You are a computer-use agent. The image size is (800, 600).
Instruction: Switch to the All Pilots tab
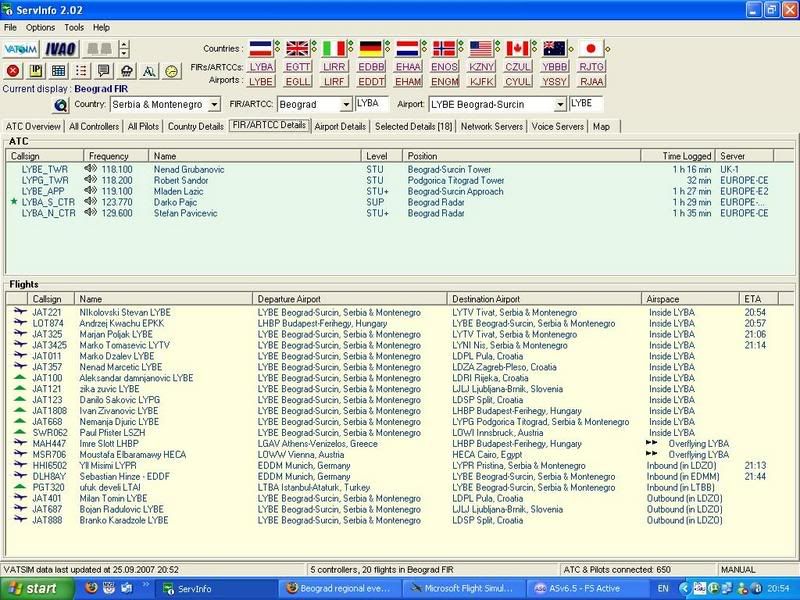click(x=143, y=127)
